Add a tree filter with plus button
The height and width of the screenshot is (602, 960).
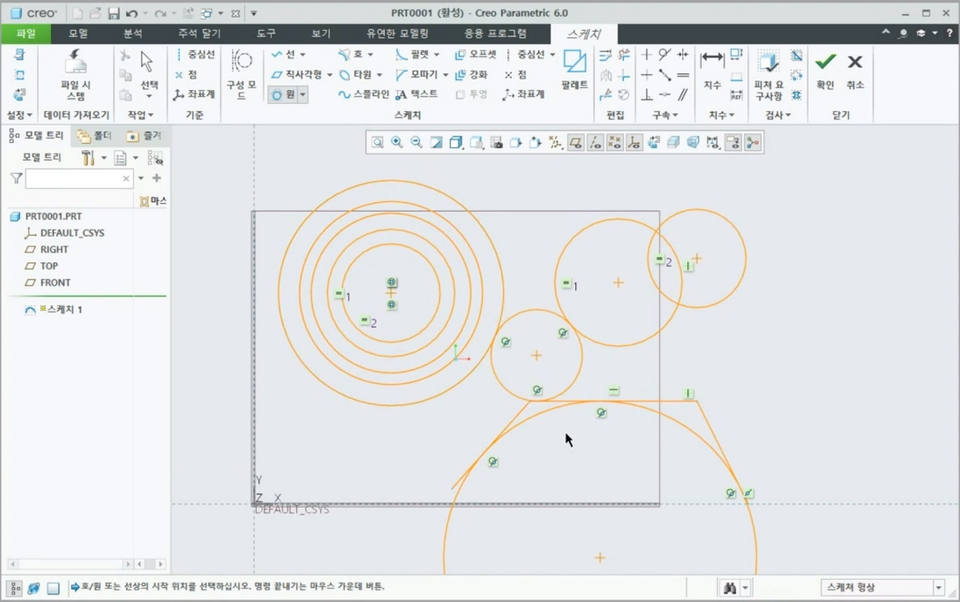157,178
